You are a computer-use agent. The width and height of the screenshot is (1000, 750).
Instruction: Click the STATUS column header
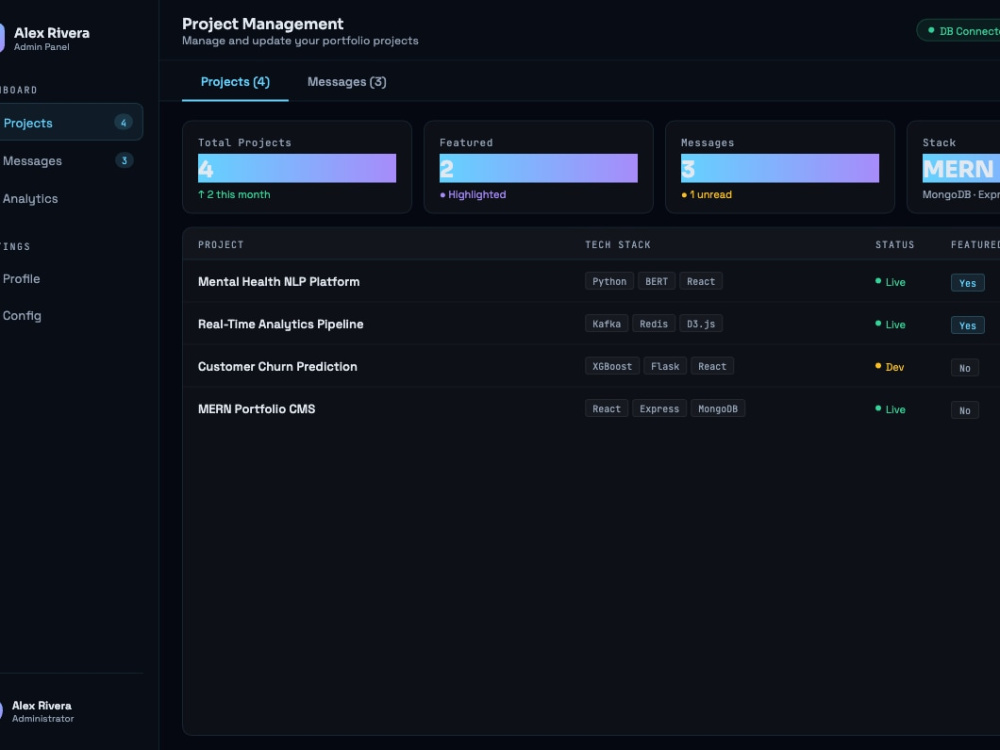(x=894, y=245)
